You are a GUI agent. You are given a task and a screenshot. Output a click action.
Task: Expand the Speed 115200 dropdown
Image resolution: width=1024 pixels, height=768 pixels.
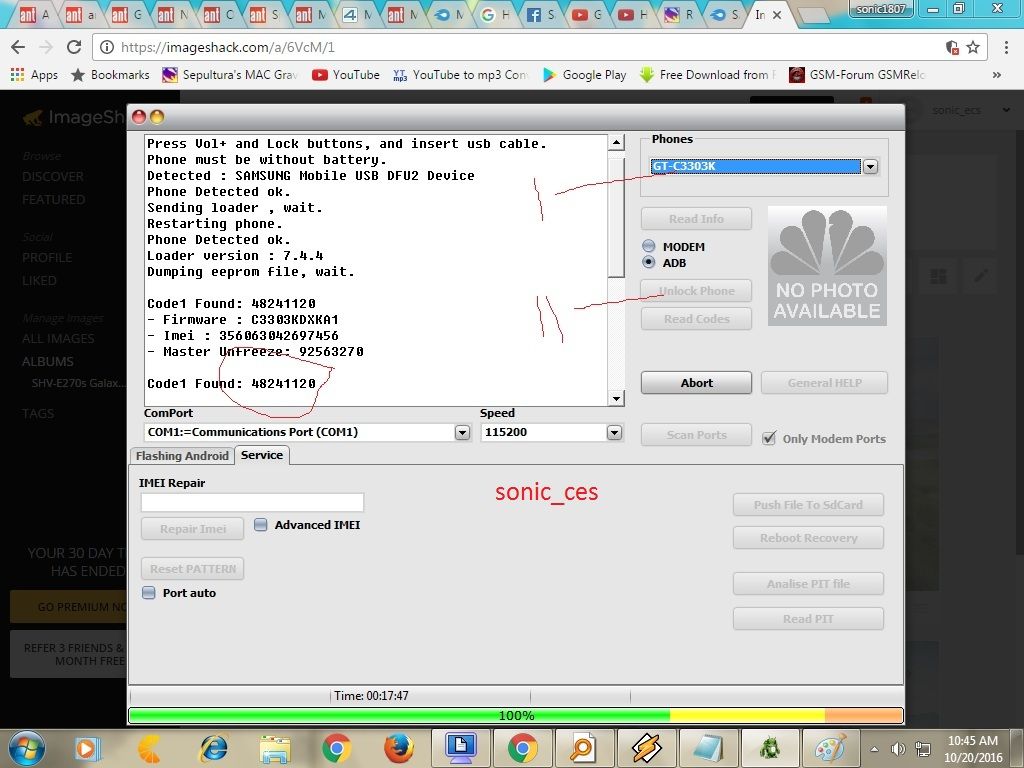coord(615,433)
